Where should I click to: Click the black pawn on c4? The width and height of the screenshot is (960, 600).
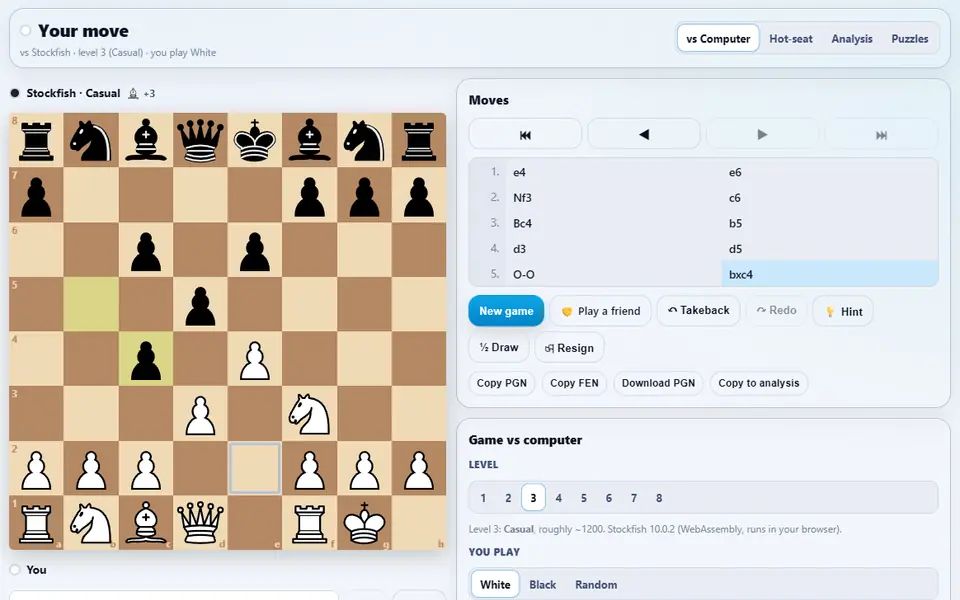[146, 359]
